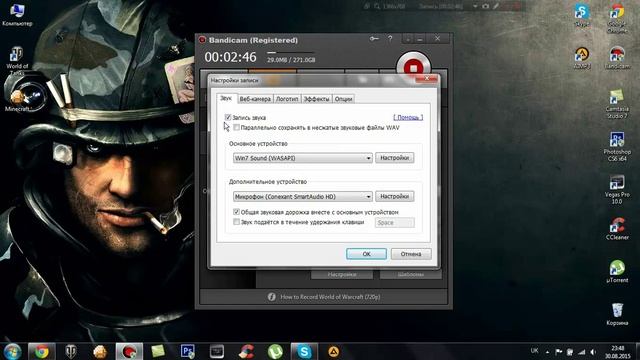Open the Skype desktop shortcut
Screen dimensions: 640x360
pyautogui.click(x=582, y=15)
